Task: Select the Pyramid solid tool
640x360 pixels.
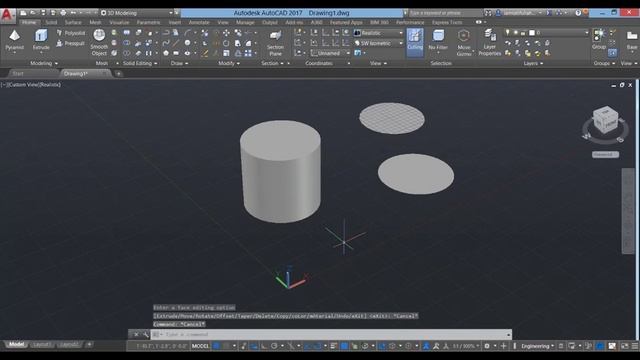Action: [x=14, y=40]
